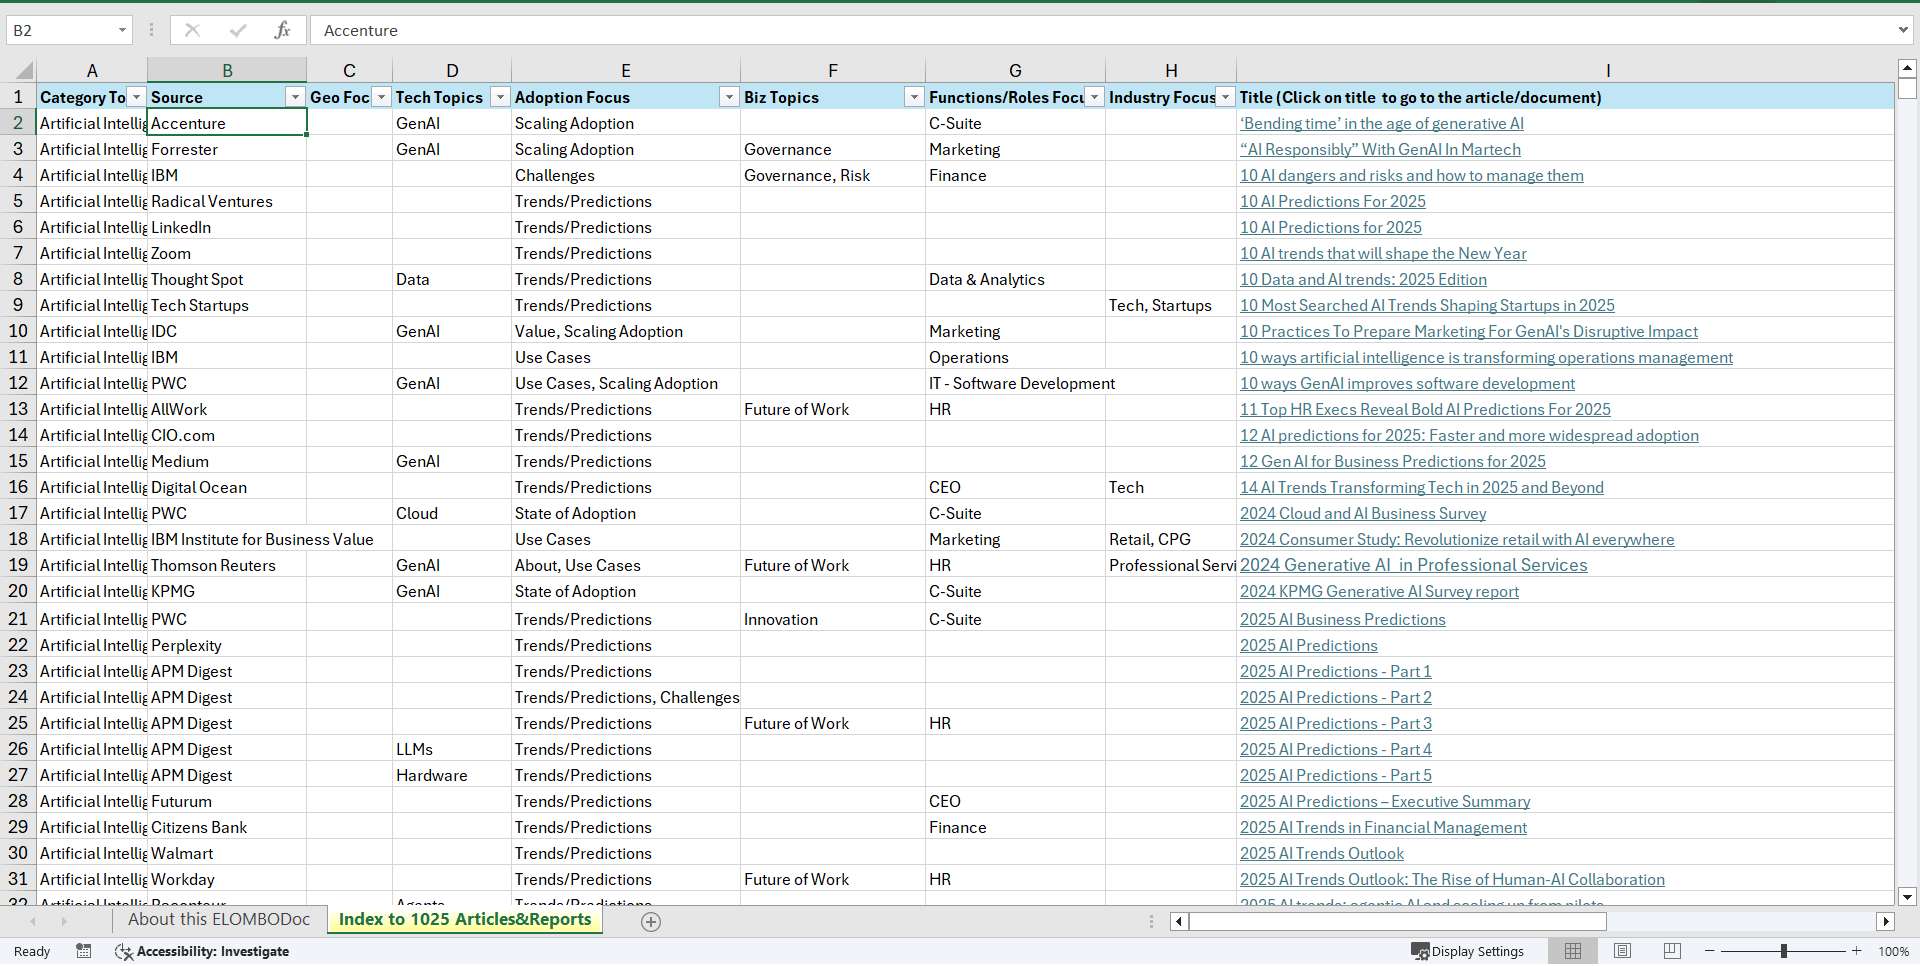
Task: Click vertical scrollbar down arrow
Action: tap(1907, 897)
